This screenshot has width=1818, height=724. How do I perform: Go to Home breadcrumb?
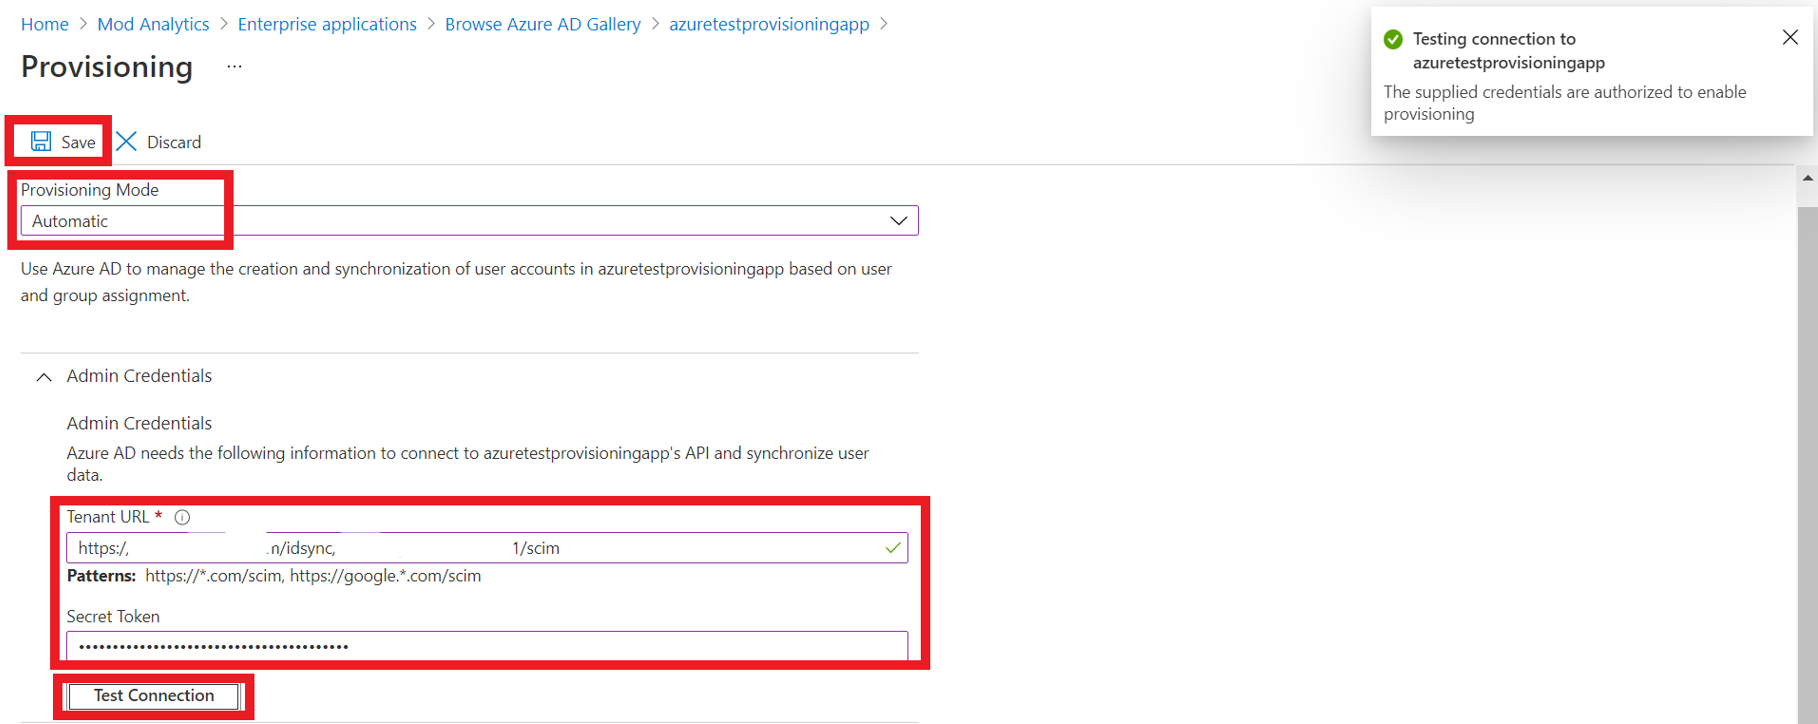click(45, 24)
